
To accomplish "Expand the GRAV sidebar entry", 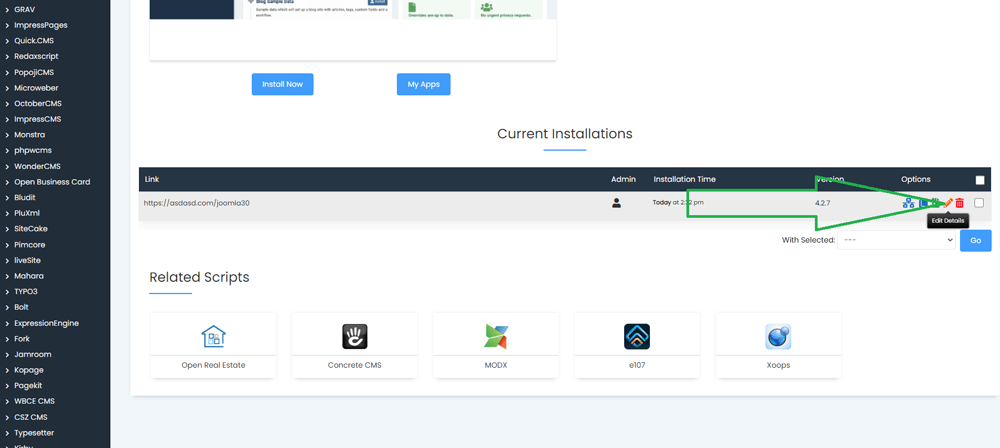I will point(24,10).
